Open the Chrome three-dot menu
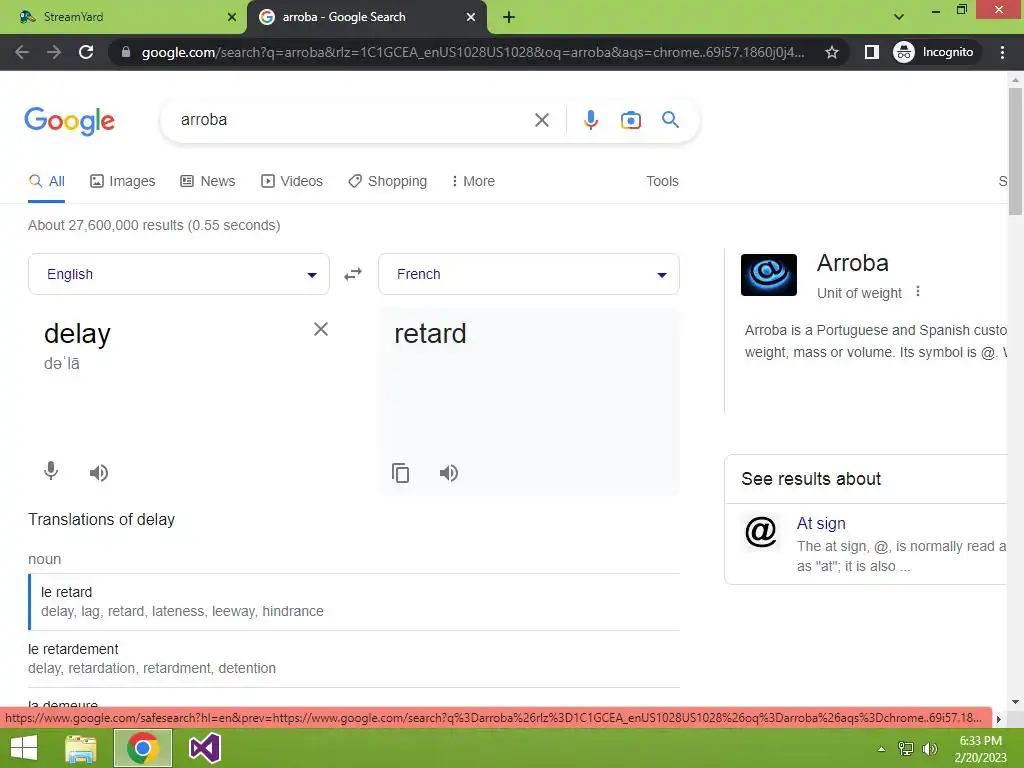Image resolution: width=1024 pixels, height=768 pixels. [x=1002, y=52]
